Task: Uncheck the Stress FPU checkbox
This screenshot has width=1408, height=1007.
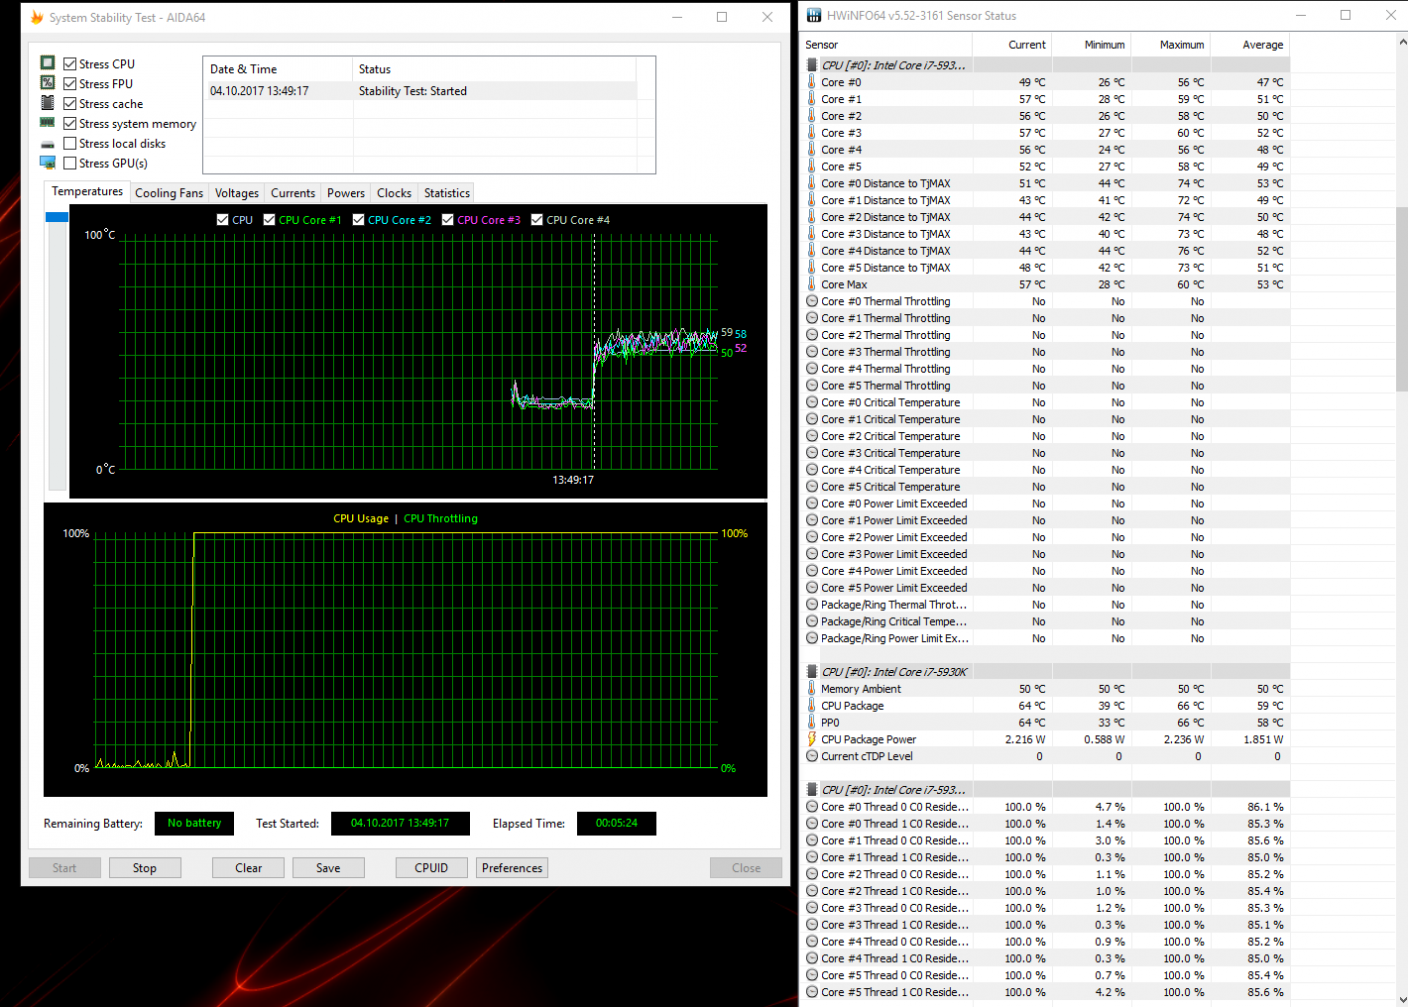Action: tap(70, 84)
